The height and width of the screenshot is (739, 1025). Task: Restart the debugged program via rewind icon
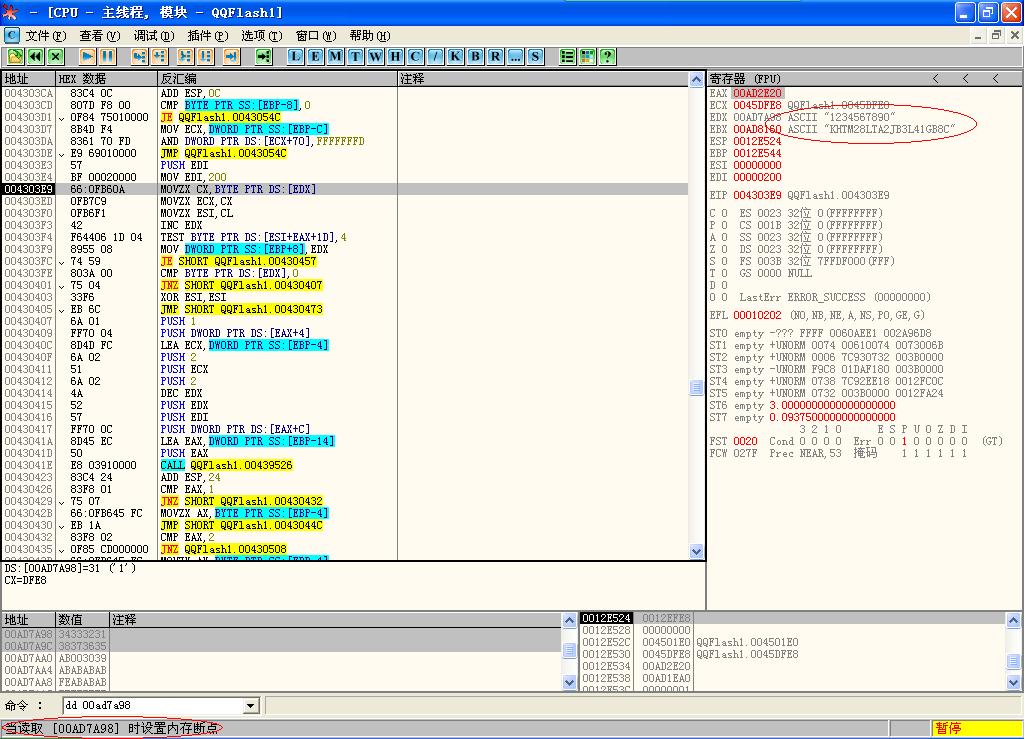point(36,57)
